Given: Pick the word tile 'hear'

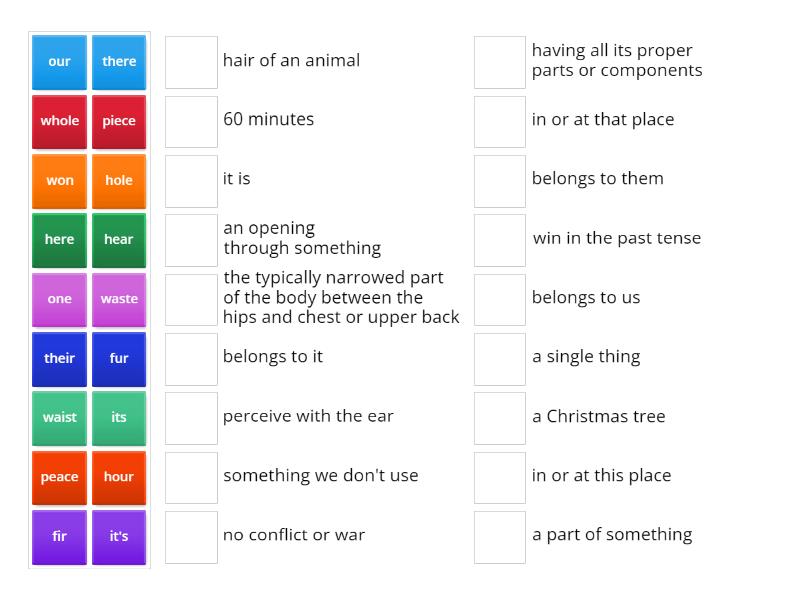Looking at the screenshot, I should 119,240.
